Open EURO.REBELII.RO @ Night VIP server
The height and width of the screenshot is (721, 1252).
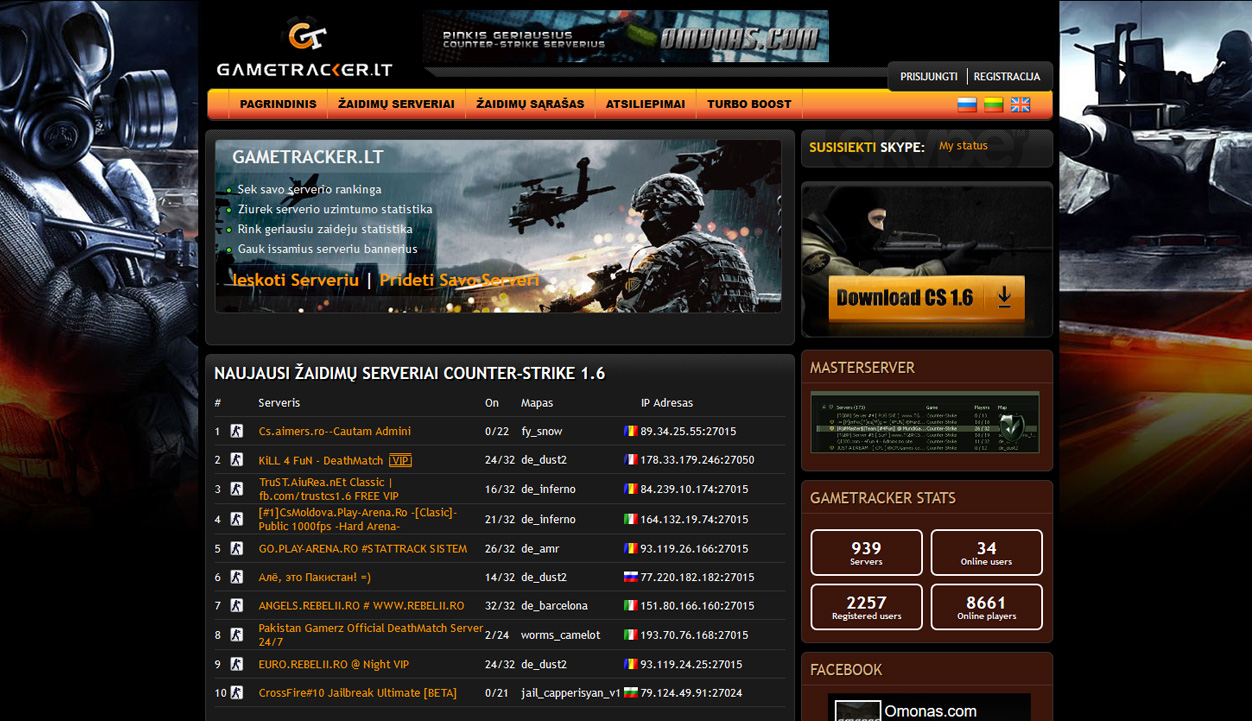334,664
